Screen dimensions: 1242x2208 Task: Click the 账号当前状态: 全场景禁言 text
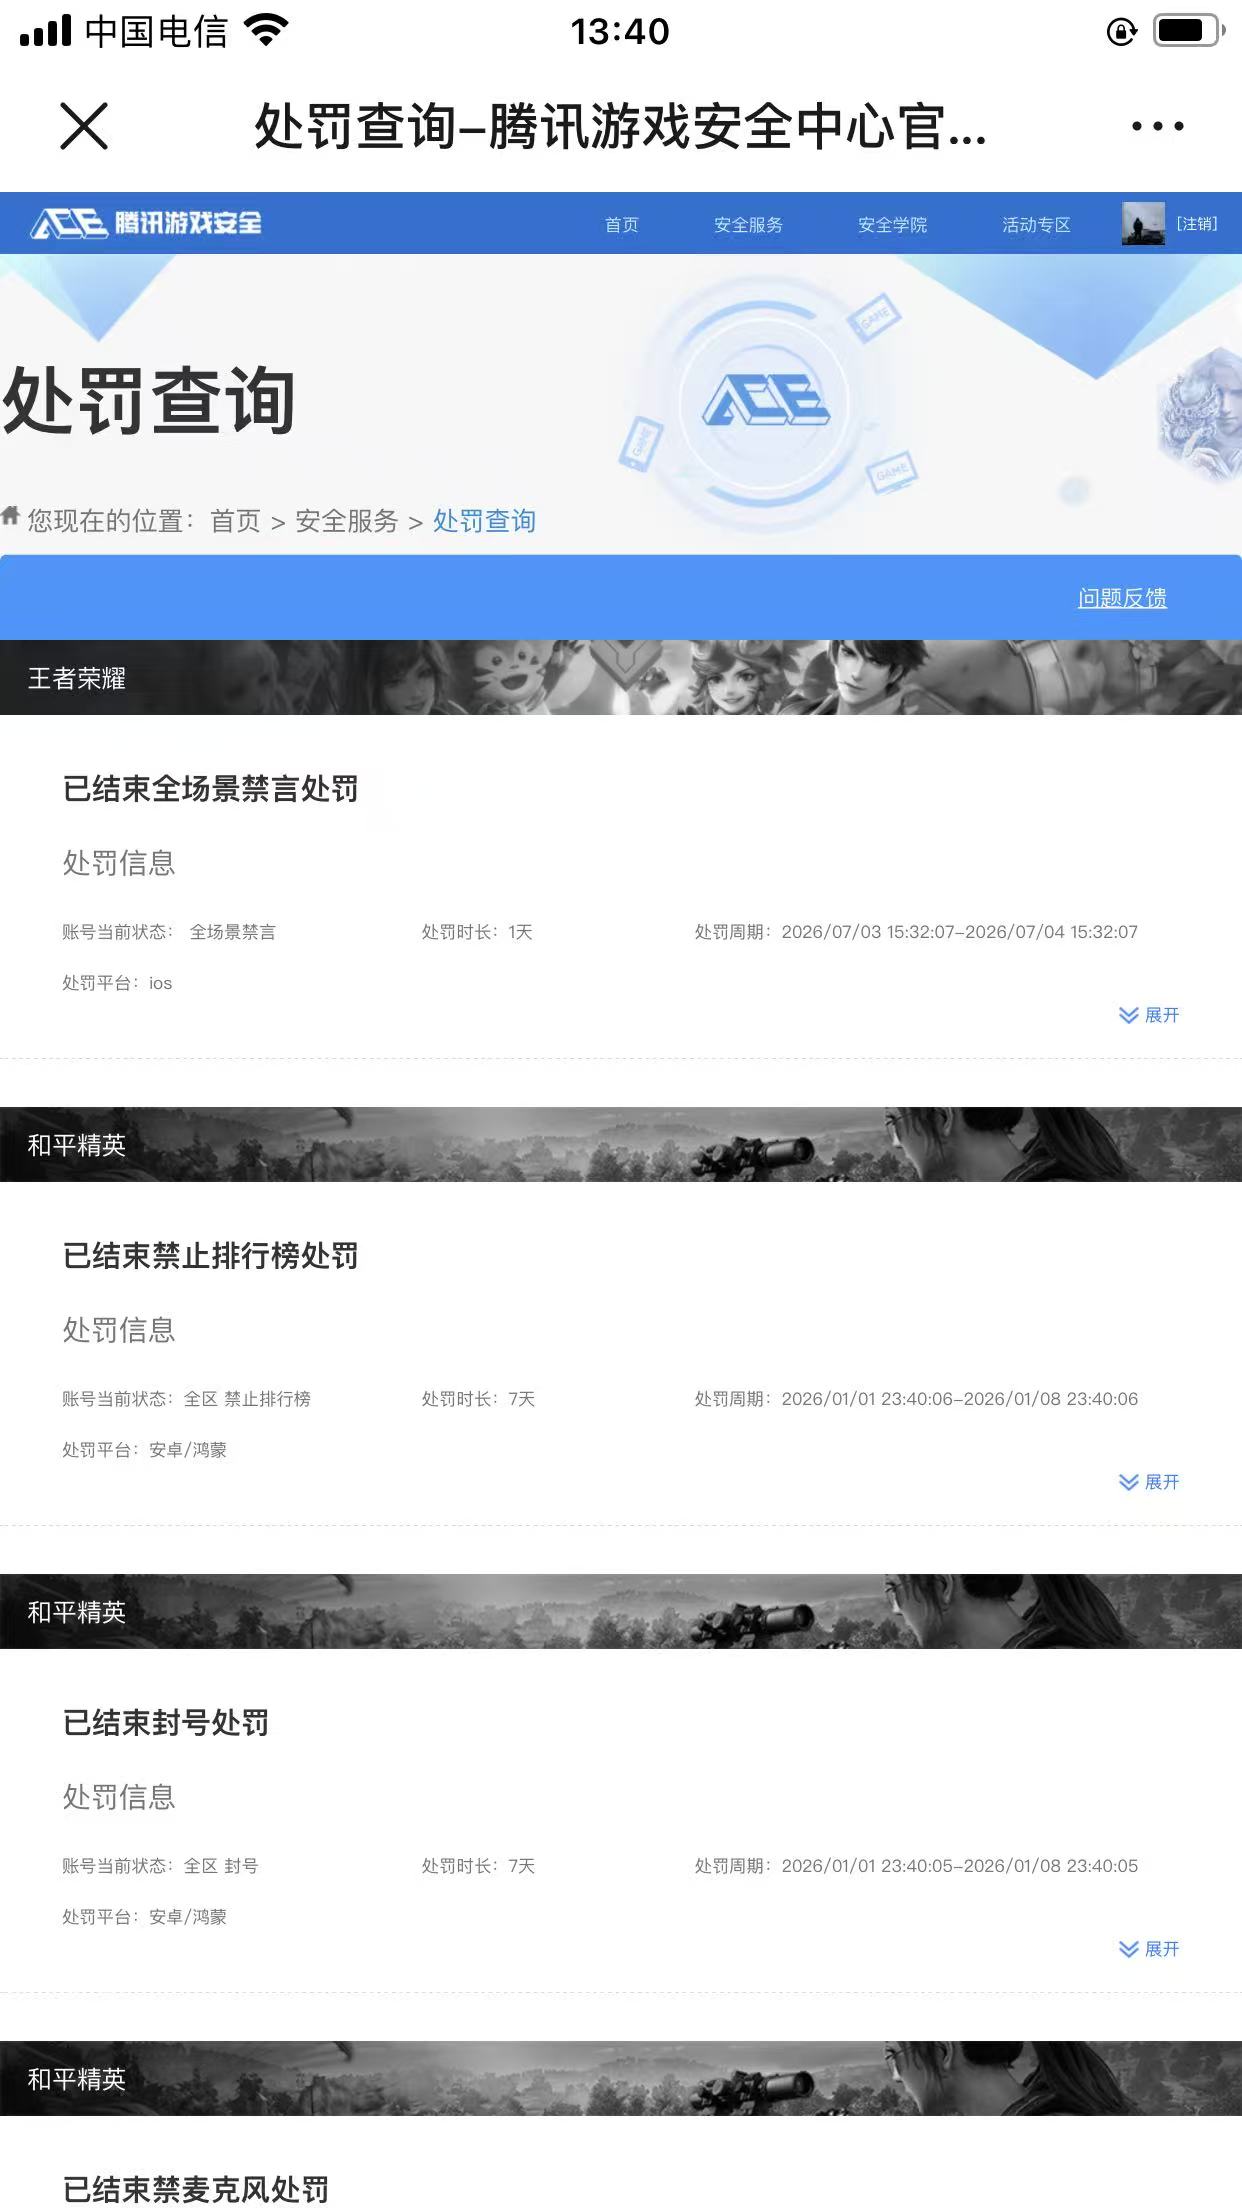pyautogui.click(x=169, y=932)
